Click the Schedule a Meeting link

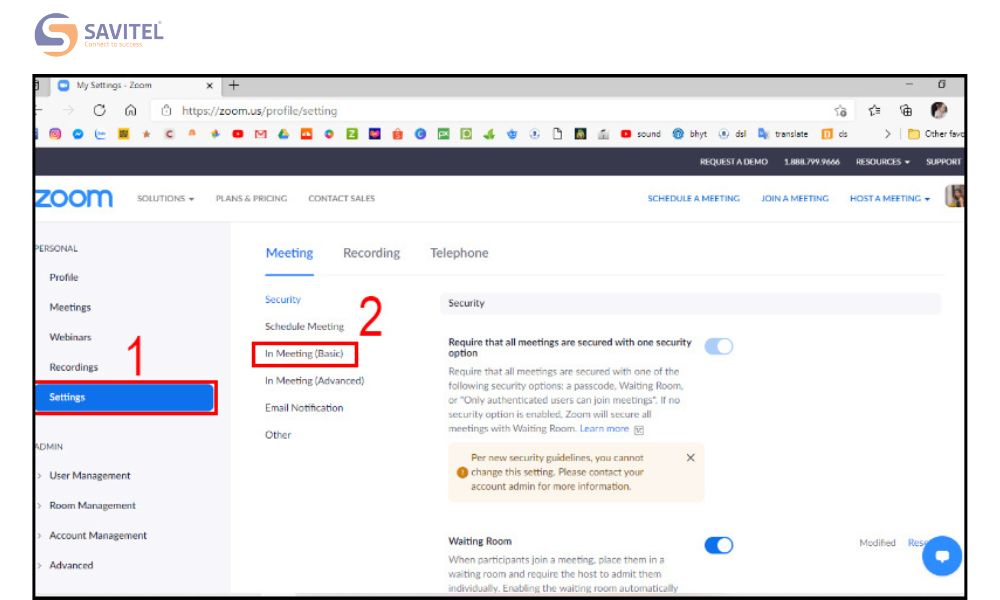click(693, 198)
